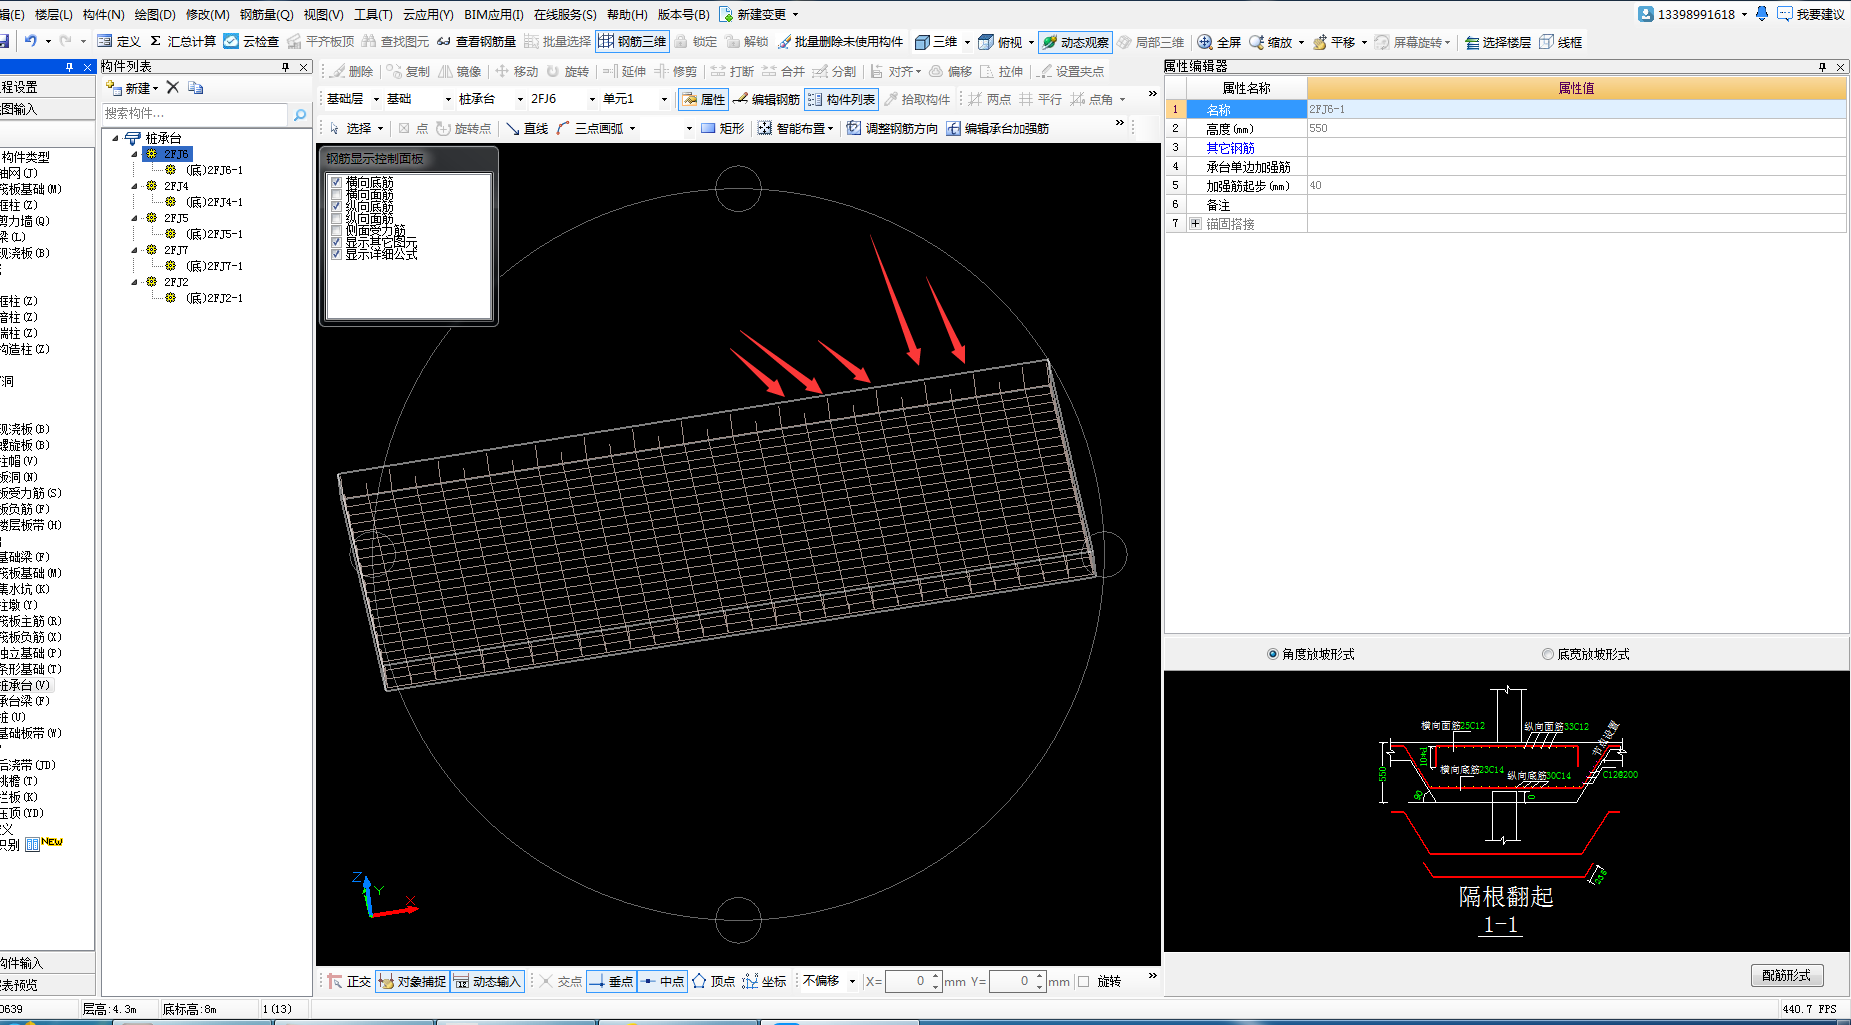Check 横向面筋 checkbox
The width and height of the screenshot is (1851, 1025).
coord(337,194)
